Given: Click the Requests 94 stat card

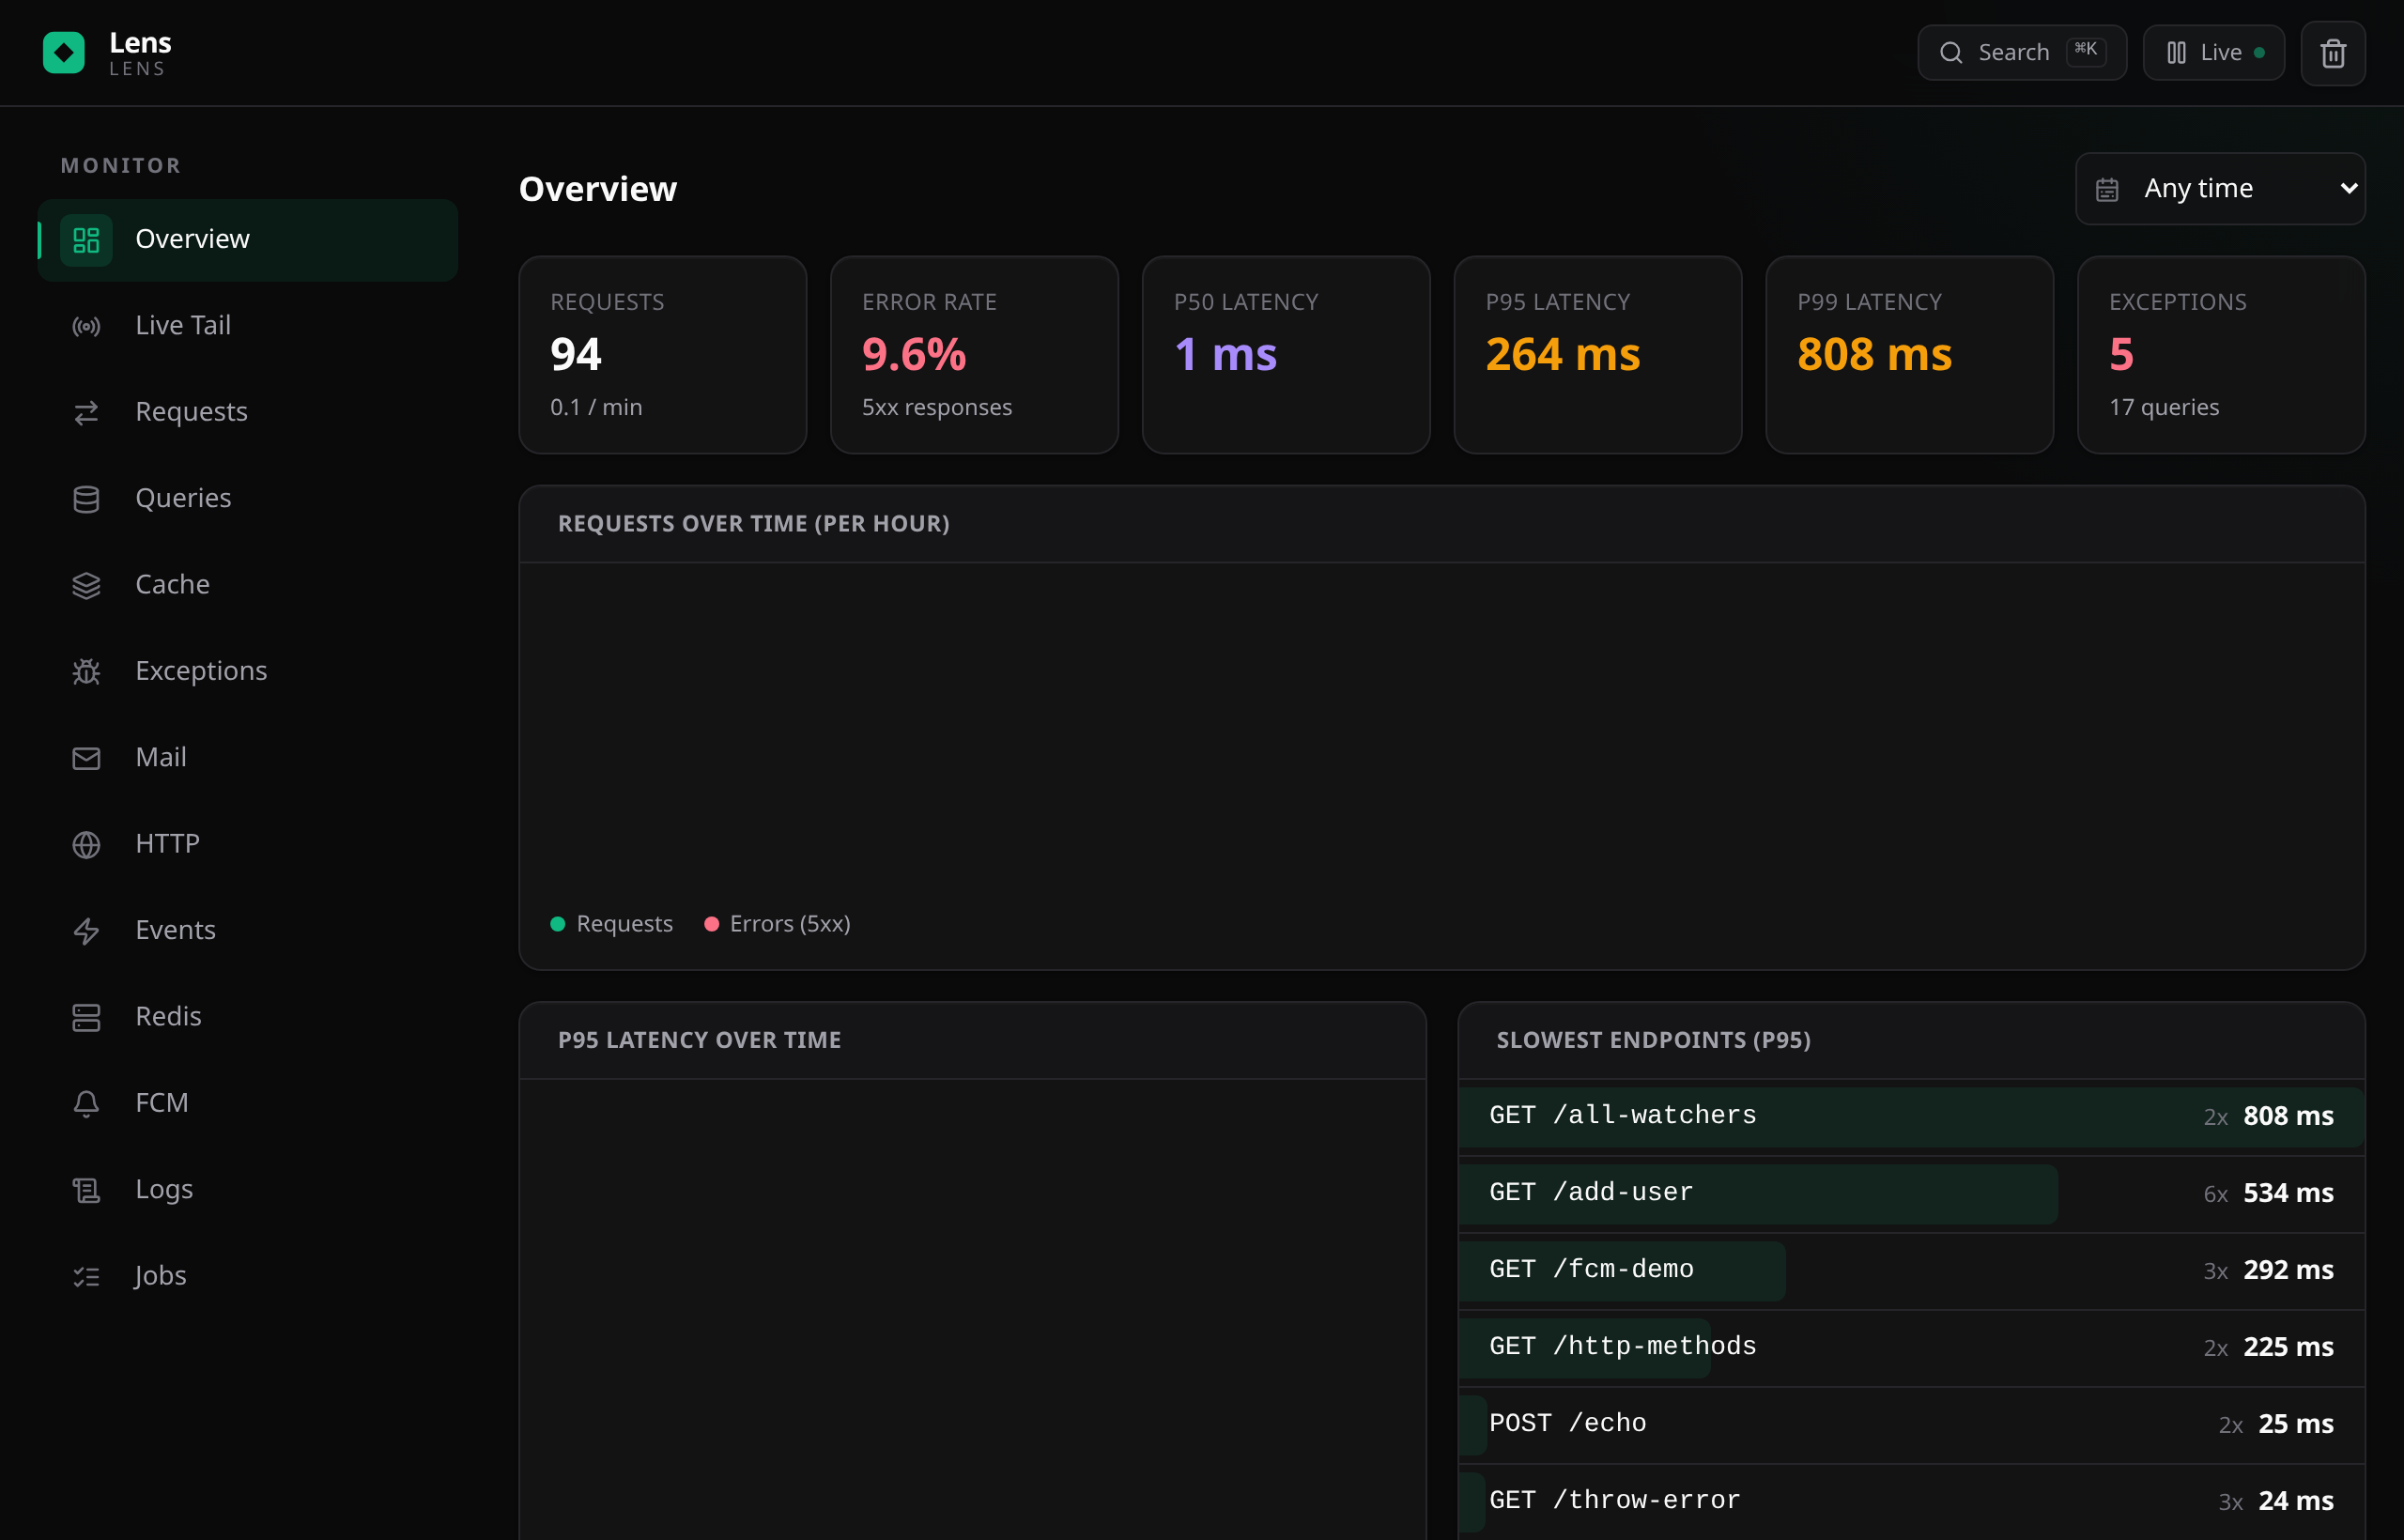Looking at the screenshot, I should tap(663, 355).
